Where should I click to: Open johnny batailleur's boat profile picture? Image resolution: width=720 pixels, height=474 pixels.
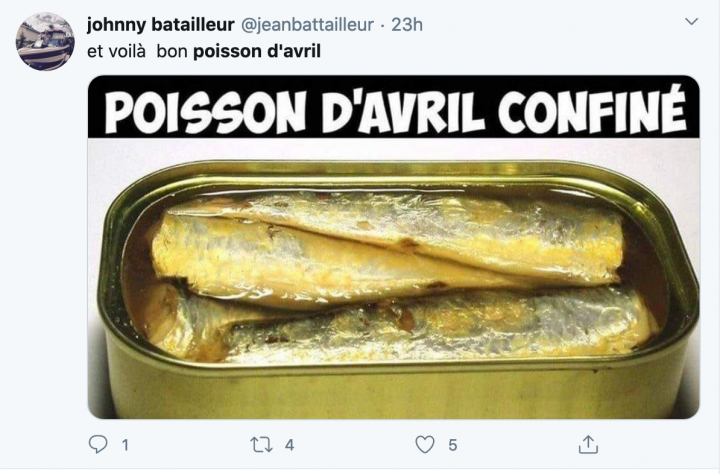45,41
